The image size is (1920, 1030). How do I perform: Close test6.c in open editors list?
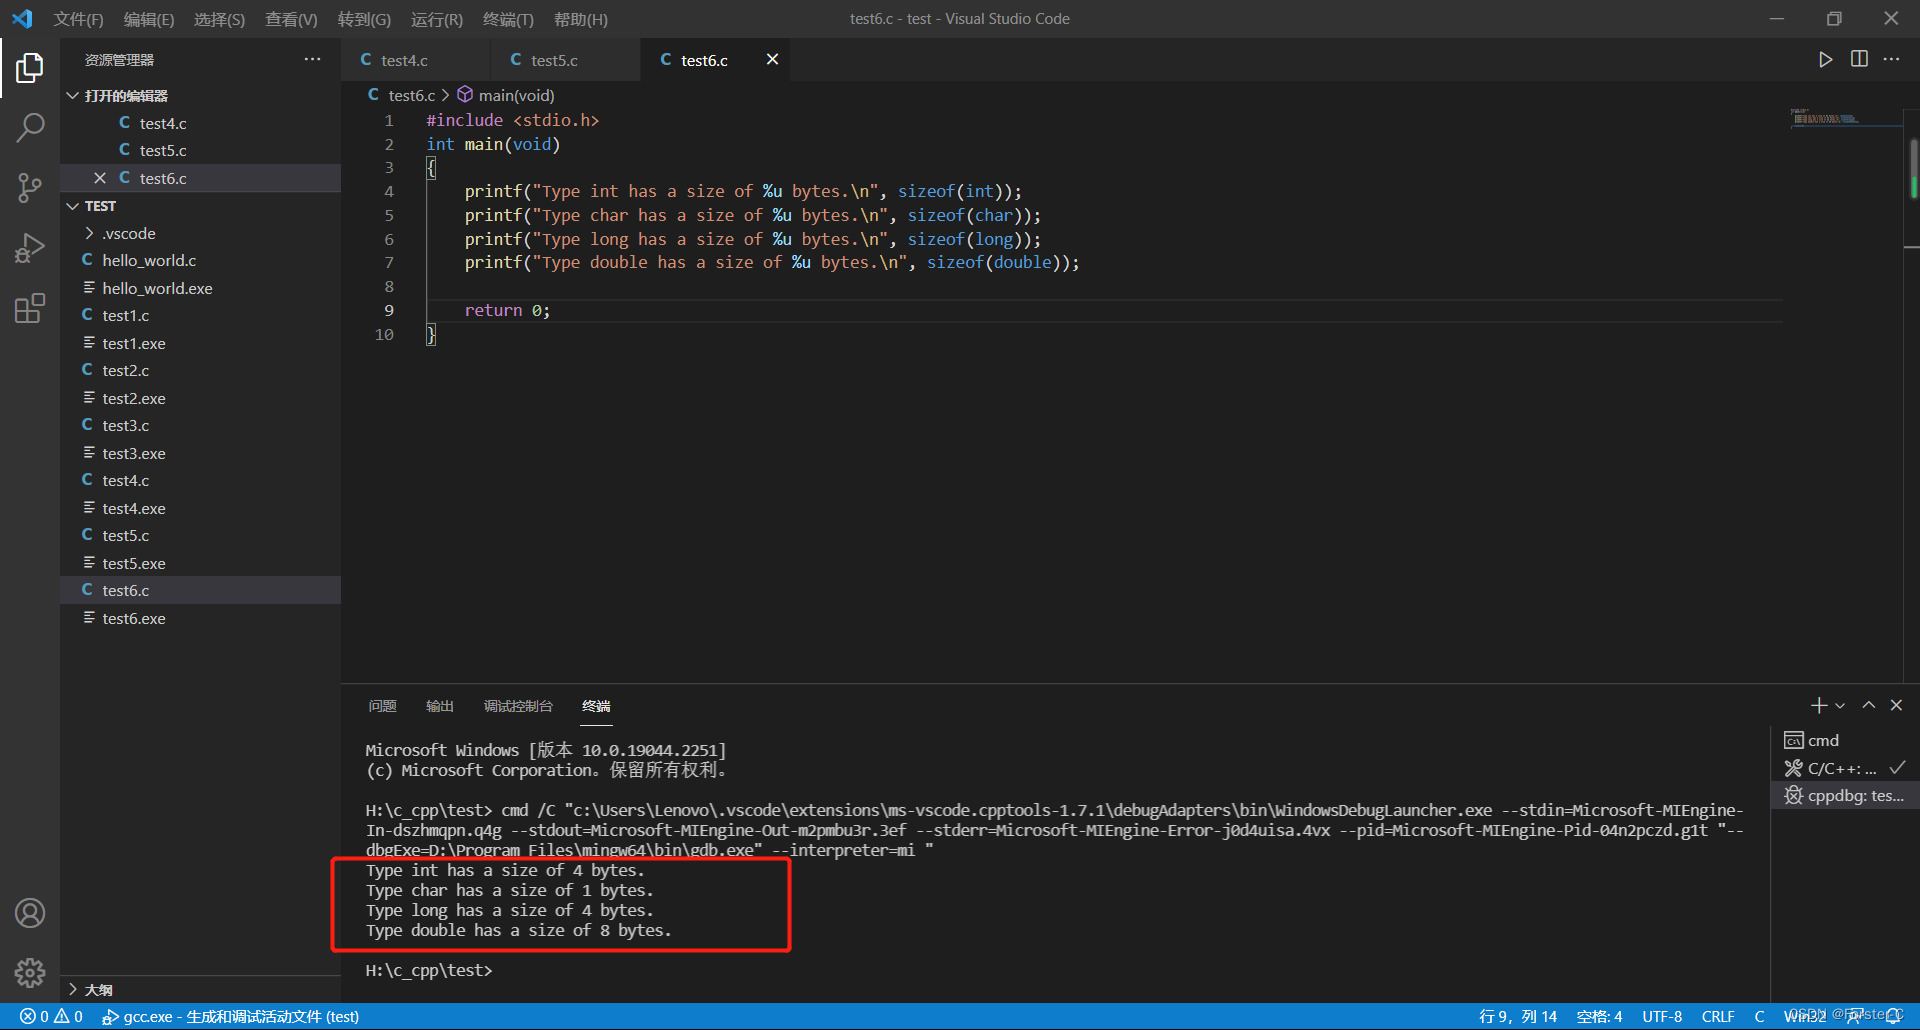(x=100, y=178)
